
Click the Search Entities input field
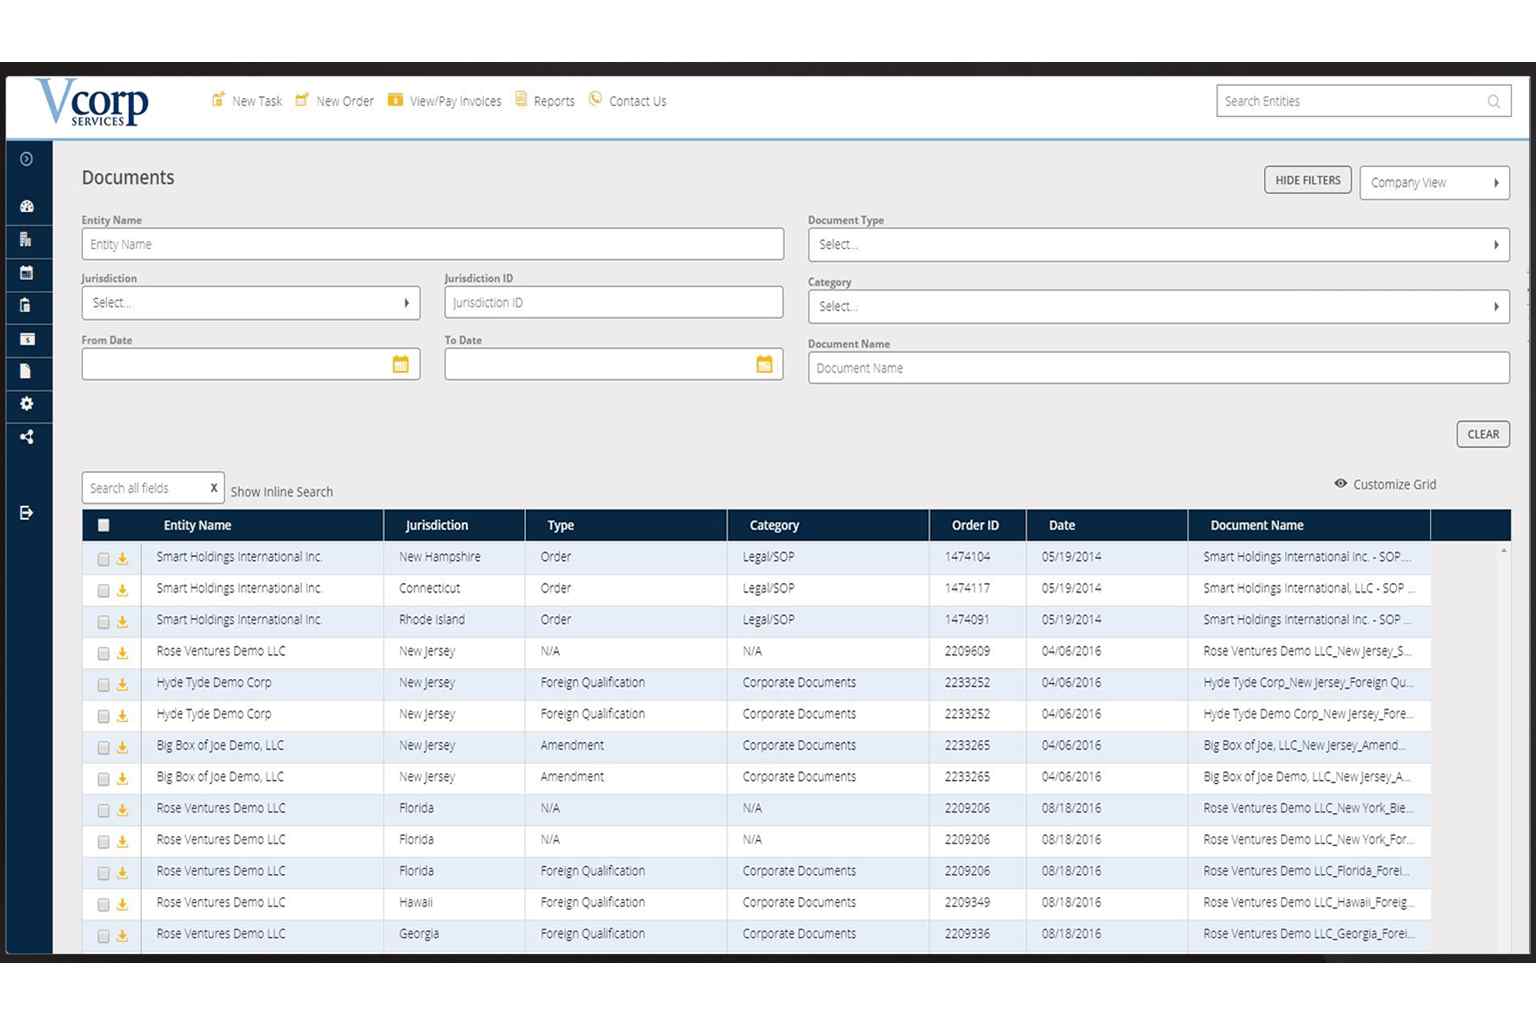point(1352,101)
